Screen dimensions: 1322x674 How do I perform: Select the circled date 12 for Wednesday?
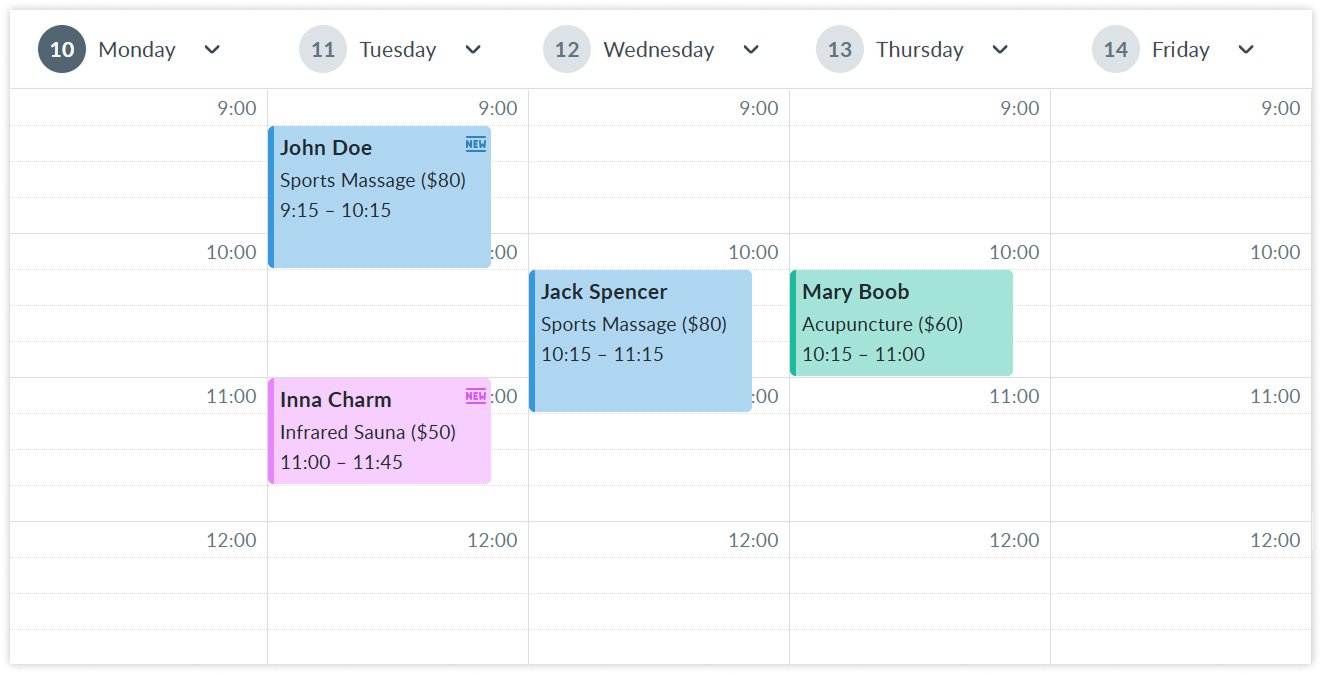click(x=567, y=48)
